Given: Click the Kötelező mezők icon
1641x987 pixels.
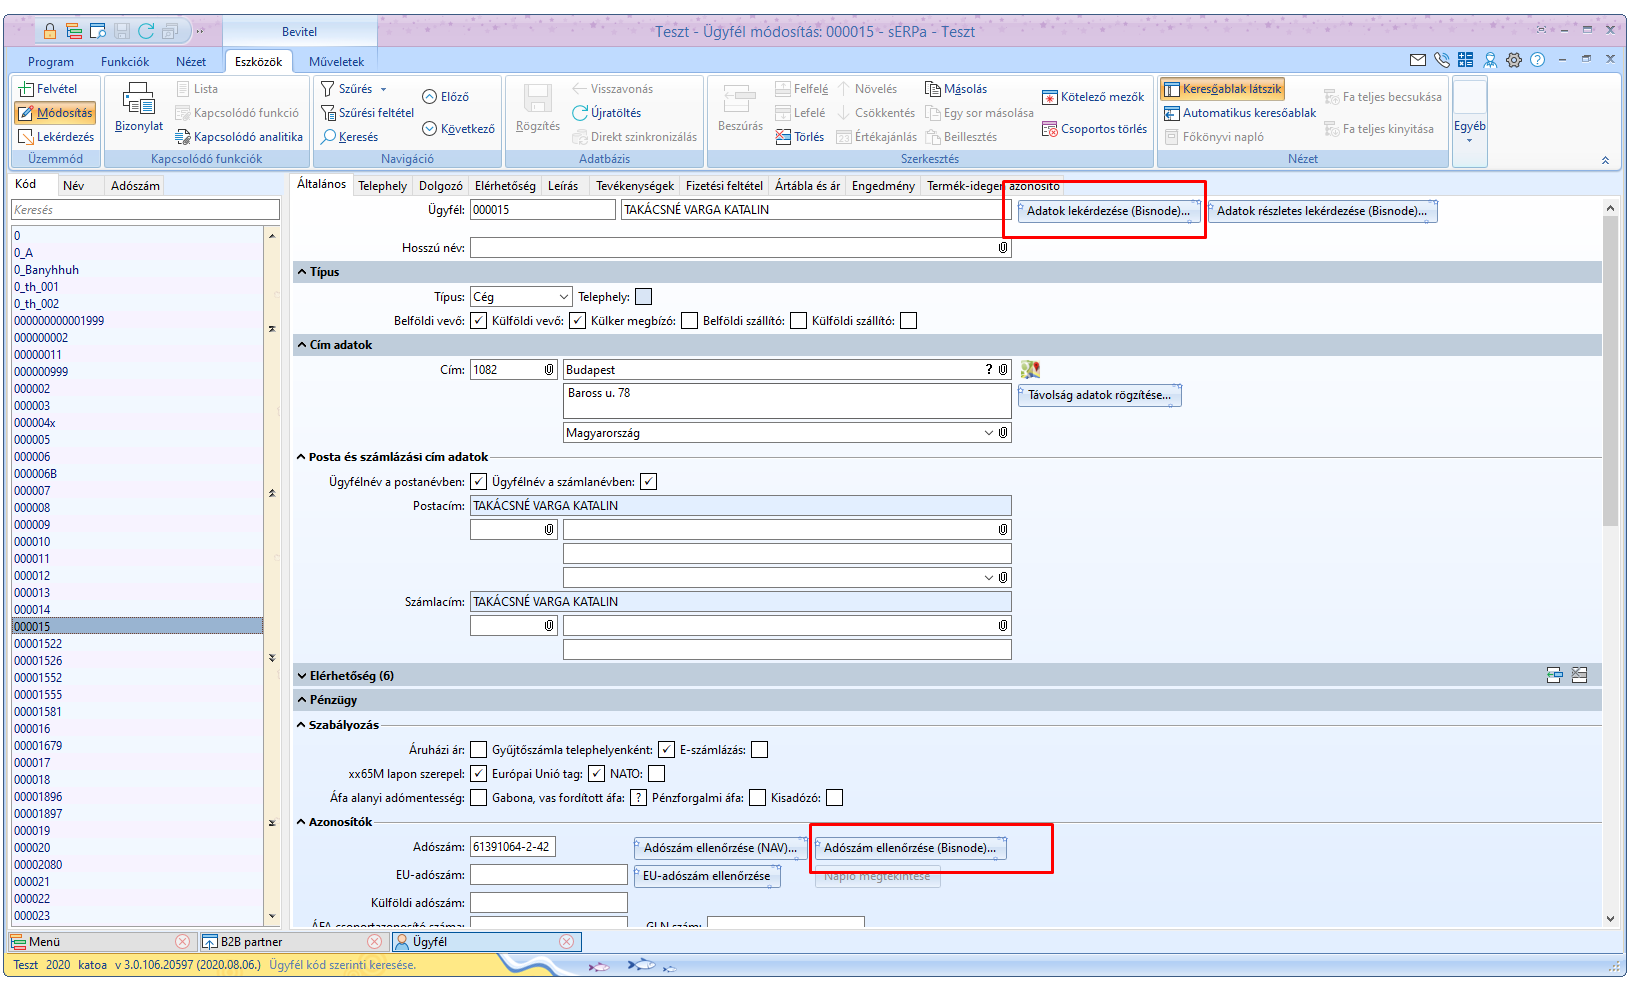Looking at the screenshot, I should 1049,97.
